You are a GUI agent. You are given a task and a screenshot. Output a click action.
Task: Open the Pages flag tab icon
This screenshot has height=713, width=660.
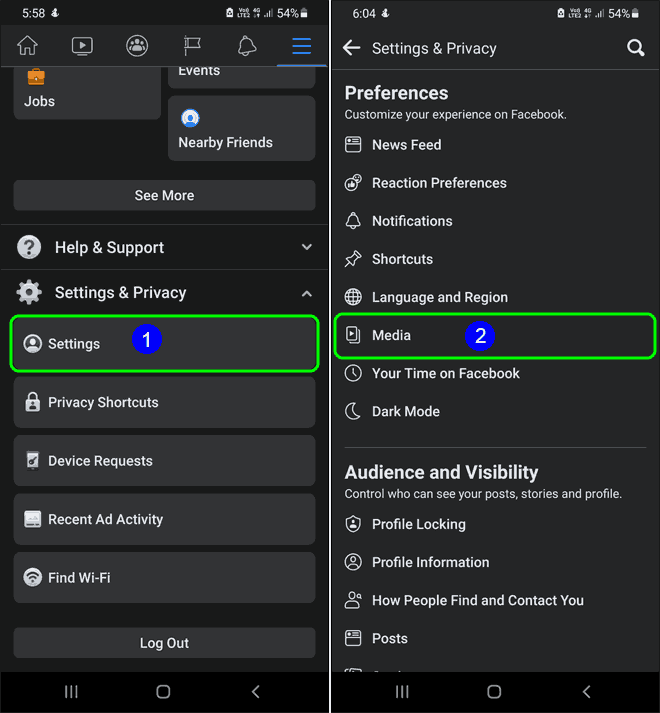coord(192,45)
